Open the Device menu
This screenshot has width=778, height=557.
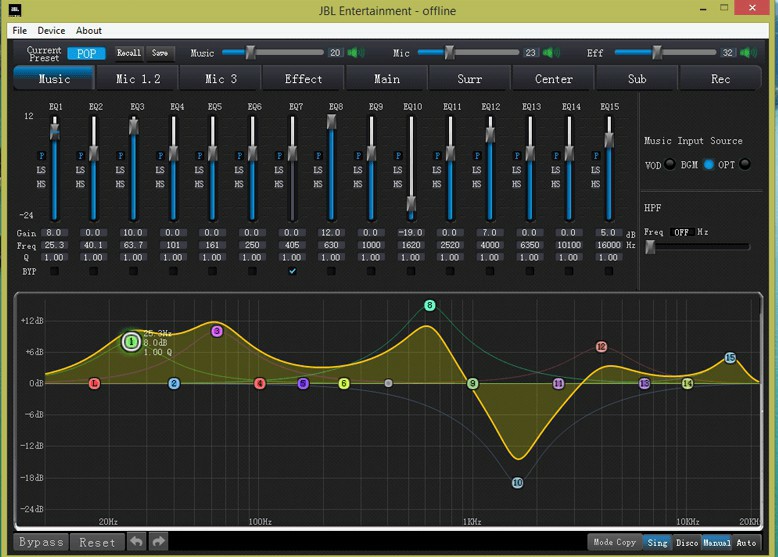pos(51,31)
